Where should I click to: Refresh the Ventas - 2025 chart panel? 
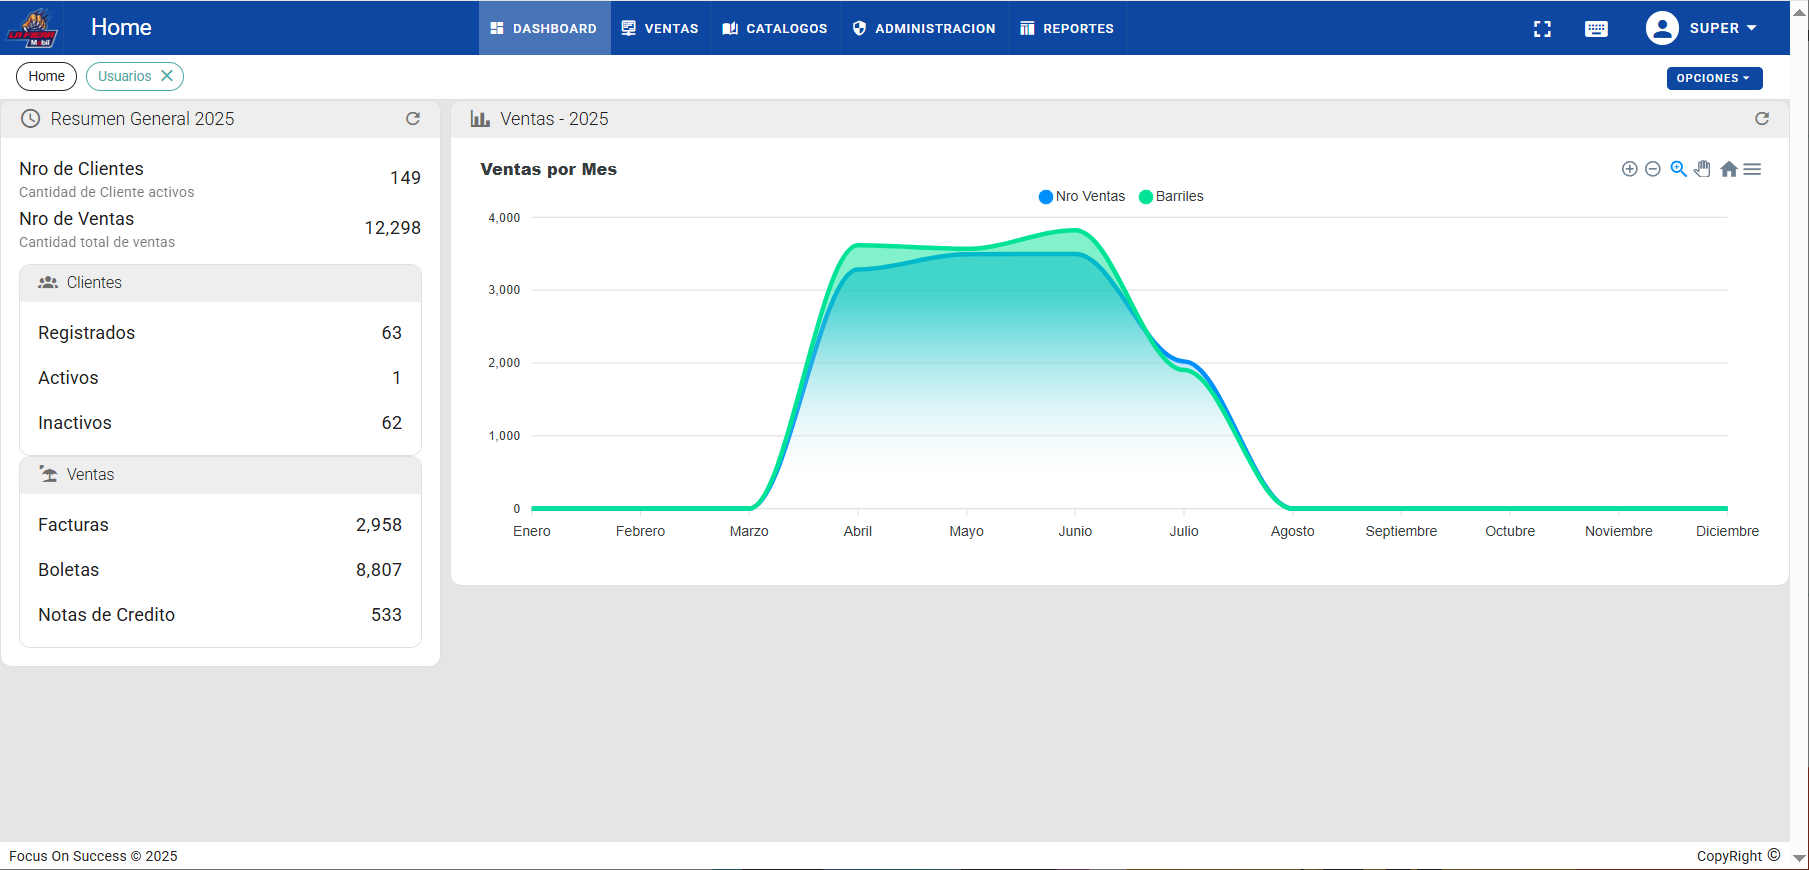1762,119
